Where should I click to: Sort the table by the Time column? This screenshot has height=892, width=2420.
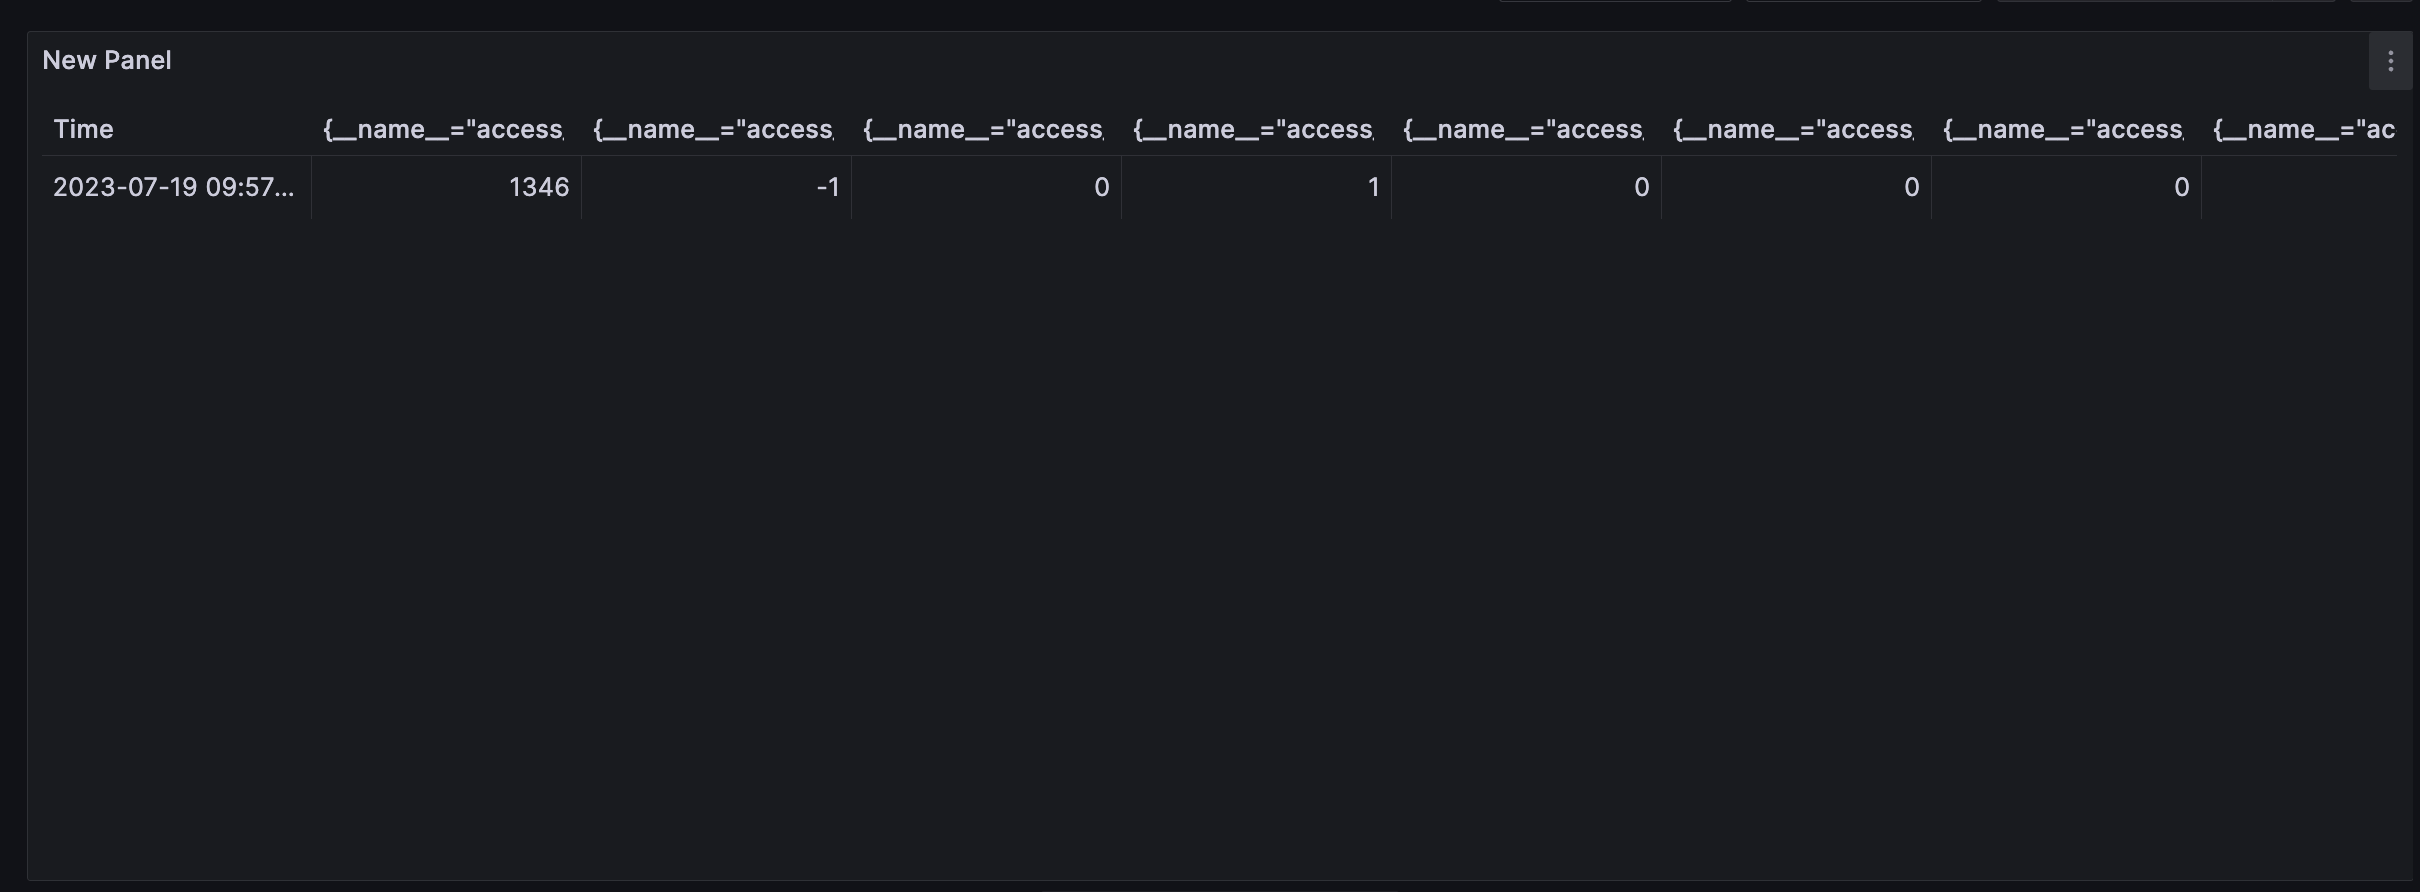[84, 129]
